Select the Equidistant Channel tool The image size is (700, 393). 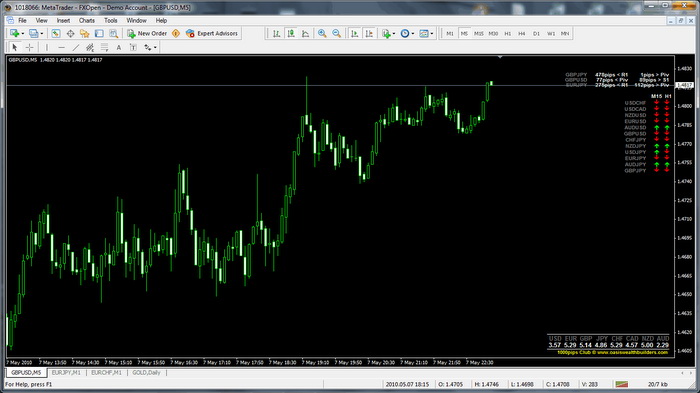point(90,47)
